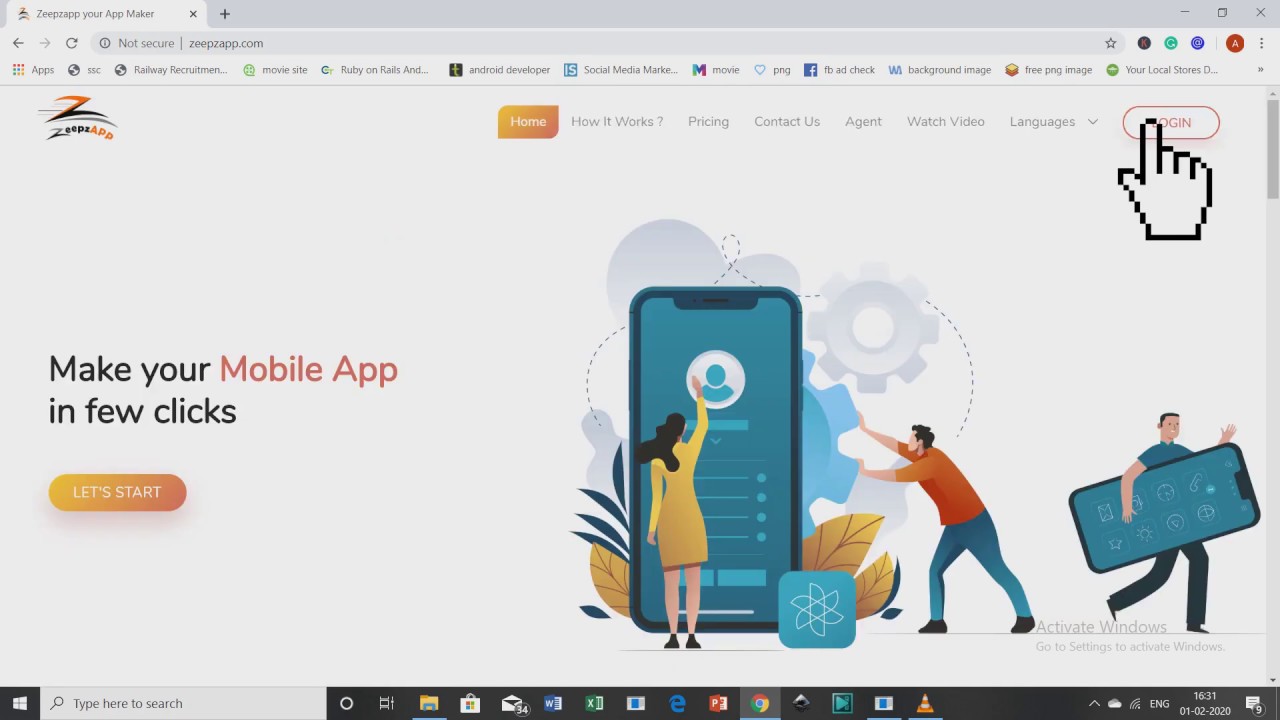Reload the zeepzapp.com page
The image size is (1280, 720).
(x=71, y=43)
